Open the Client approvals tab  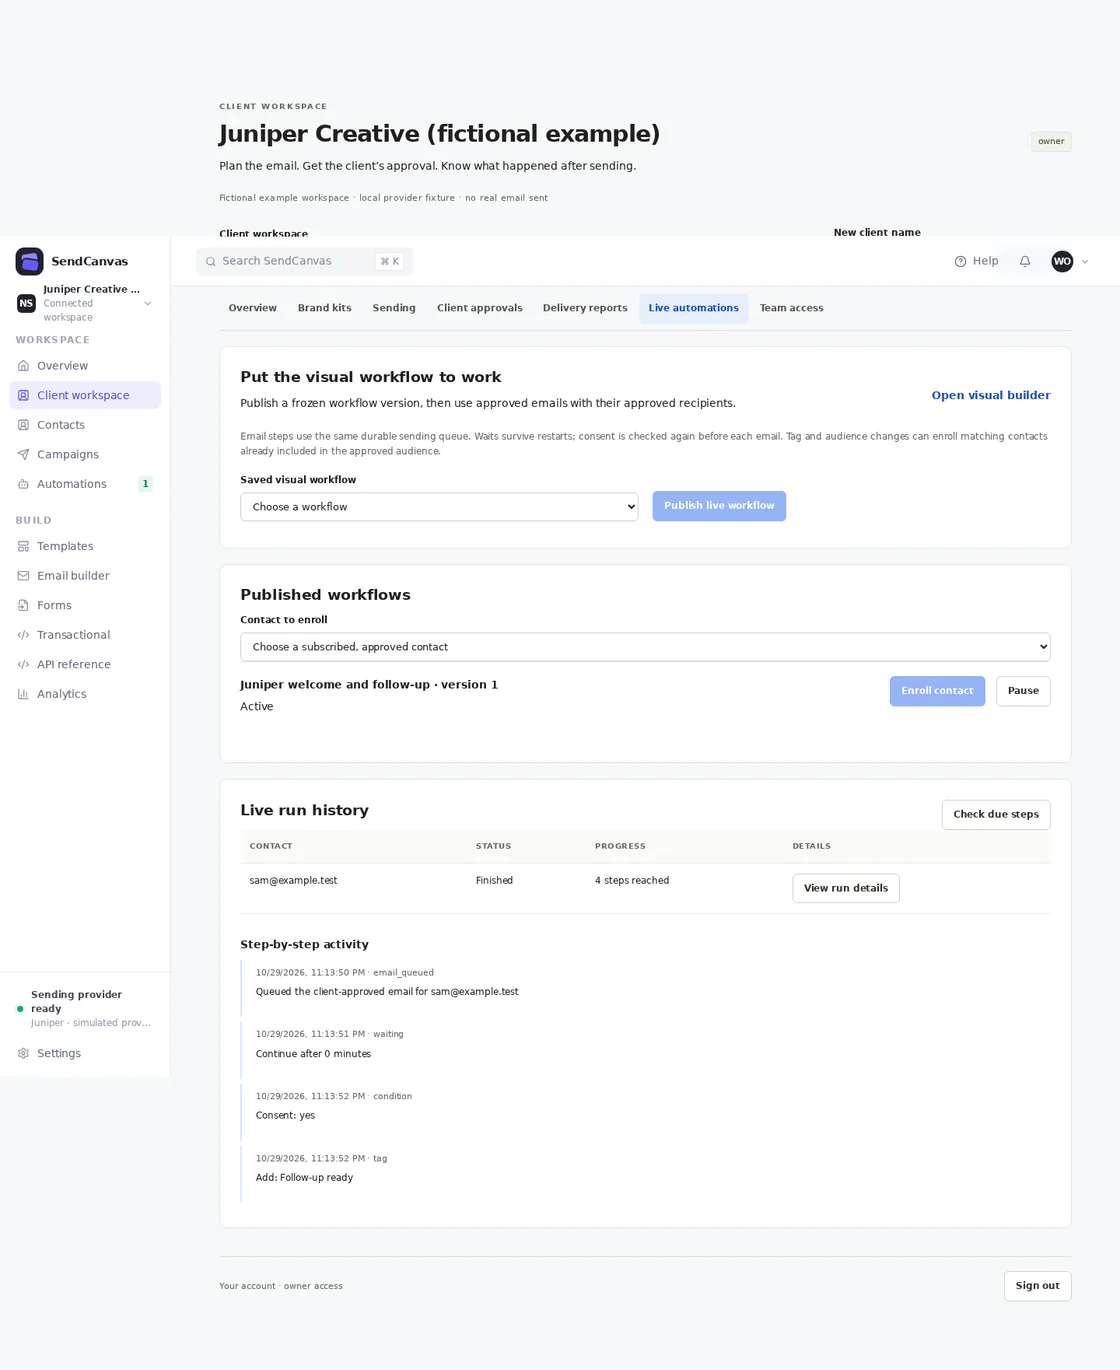480,308
